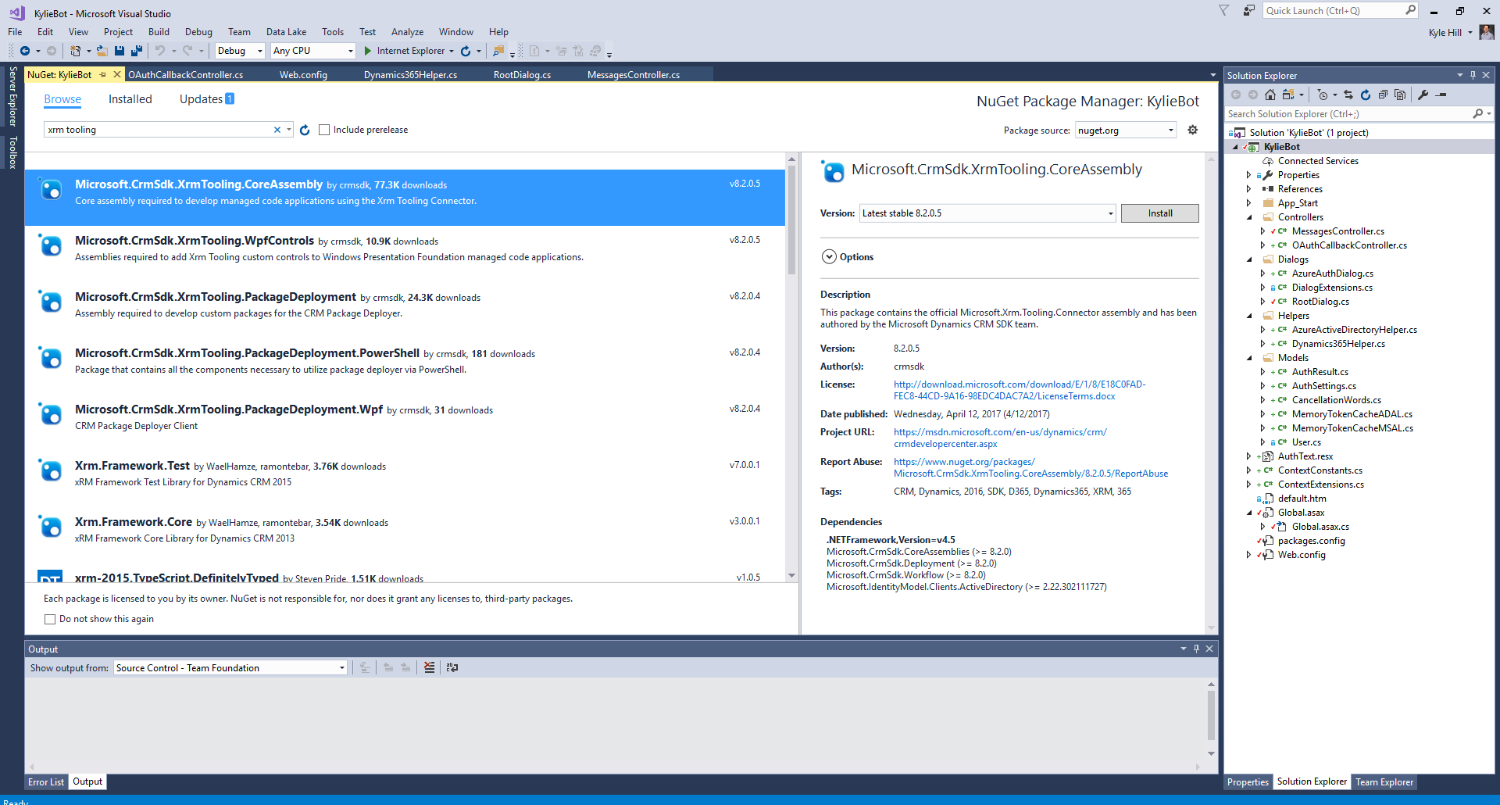Open the Package source nuget.org dropdown
1500x805 pixels.
coord(1126,130)
